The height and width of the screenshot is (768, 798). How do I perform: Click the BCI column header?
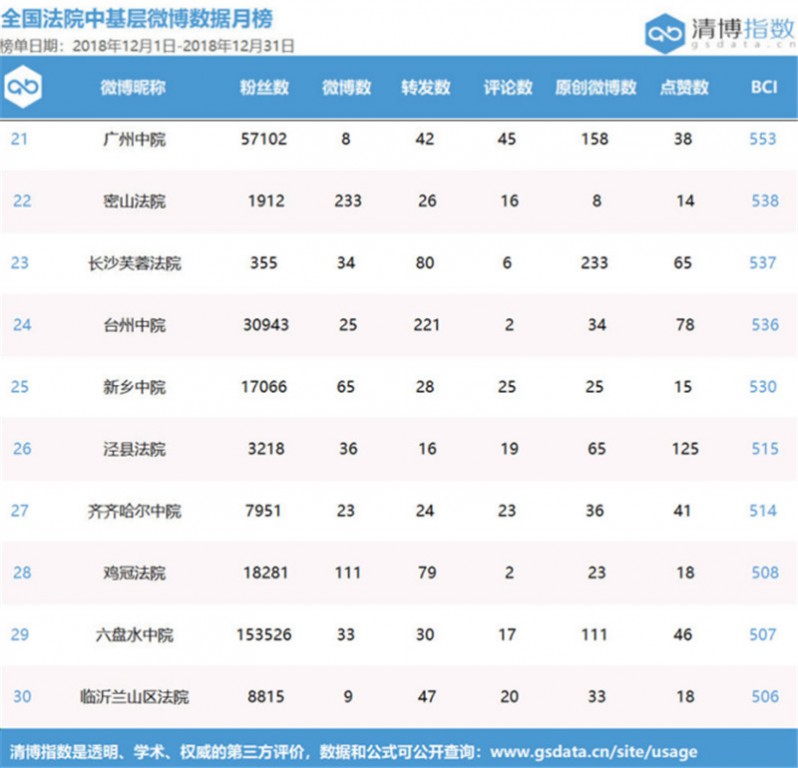point(764,87)
